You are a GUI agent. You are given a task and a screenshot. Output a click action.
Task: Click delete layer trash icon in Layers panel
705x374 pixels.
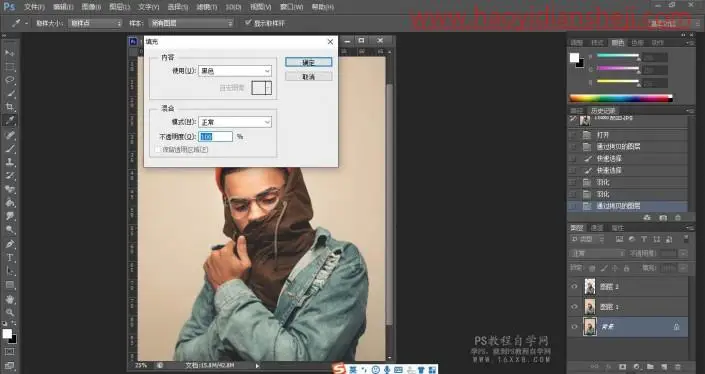coord(678,367)
